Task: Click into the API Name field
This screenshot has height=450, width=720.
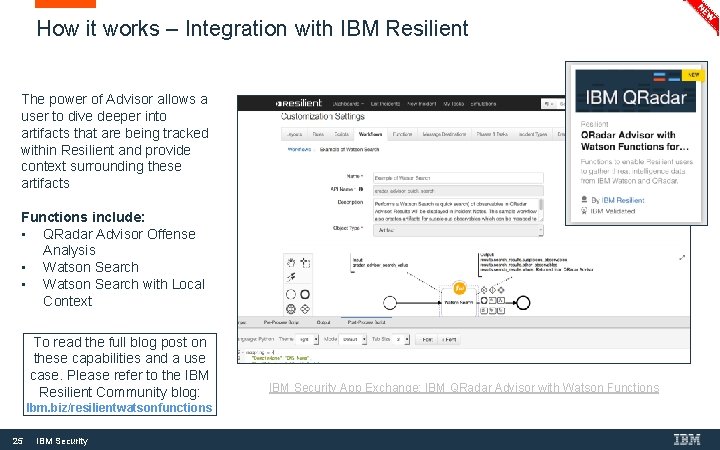Action: (x=458, y=191)
